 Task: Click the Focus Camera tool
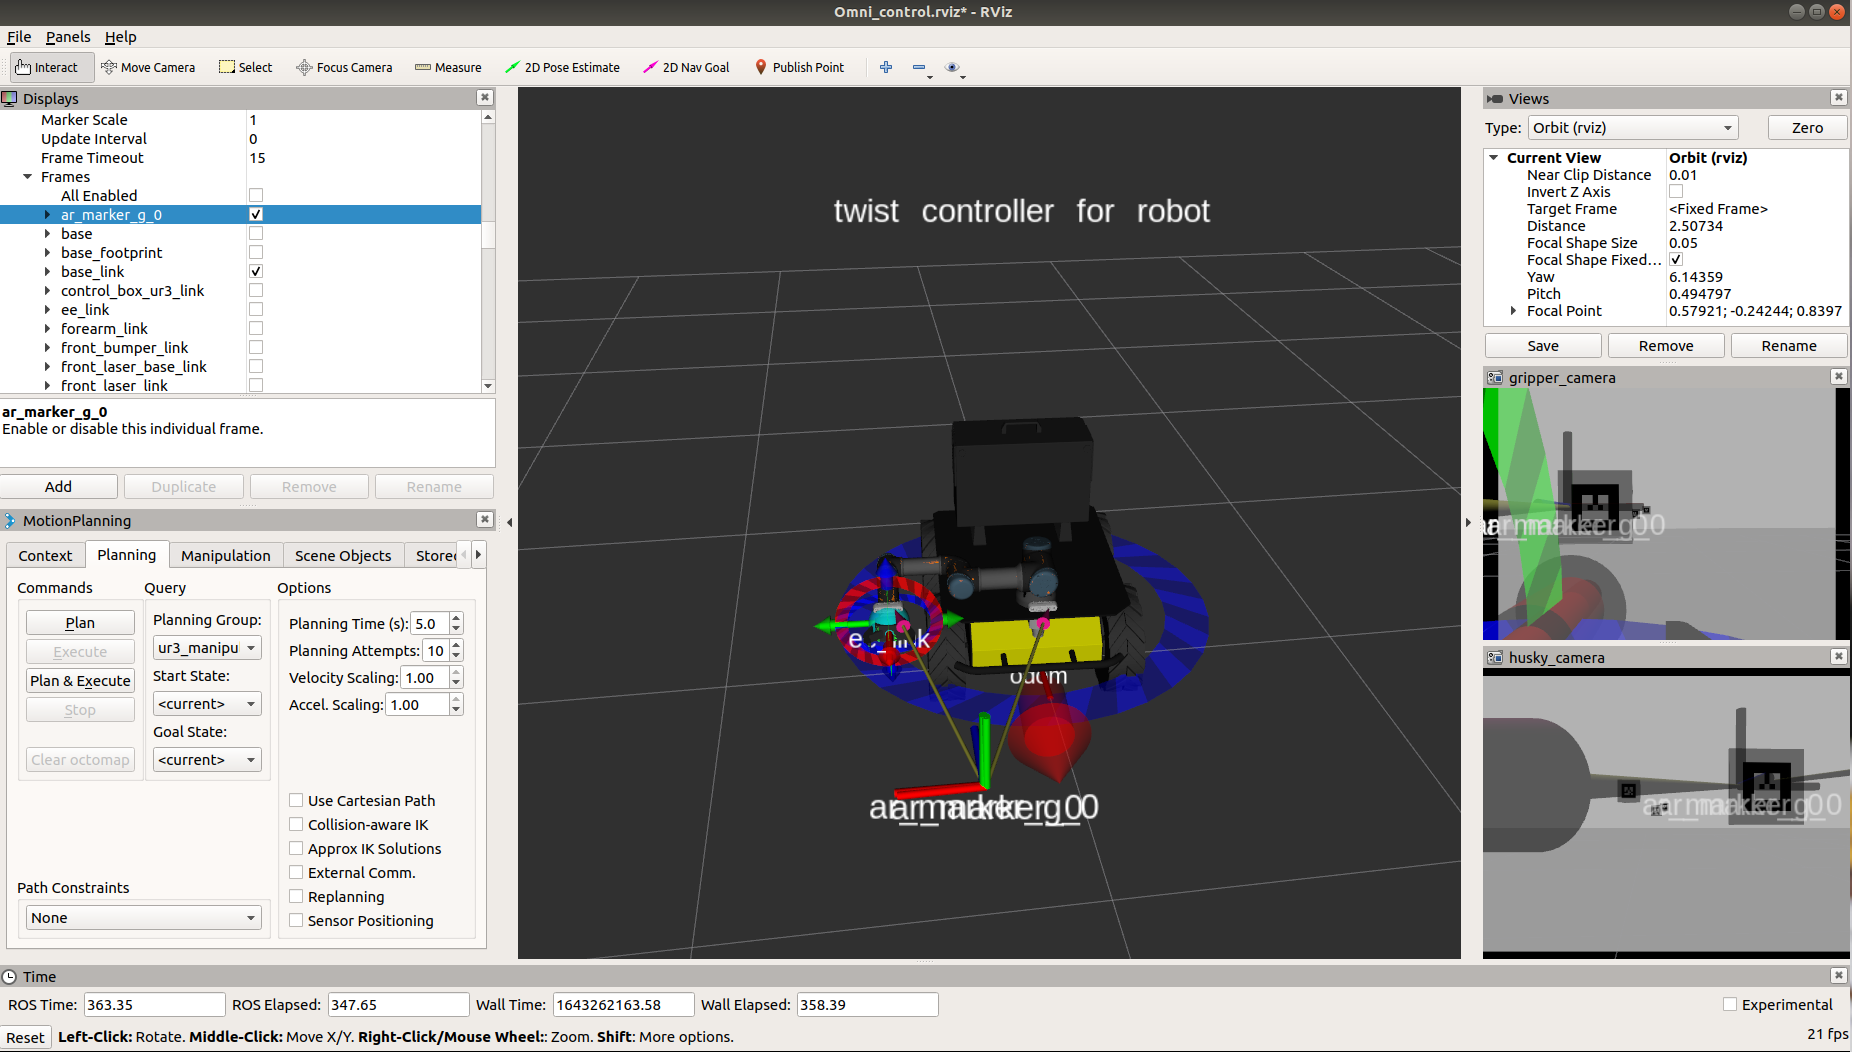point(344,67)
